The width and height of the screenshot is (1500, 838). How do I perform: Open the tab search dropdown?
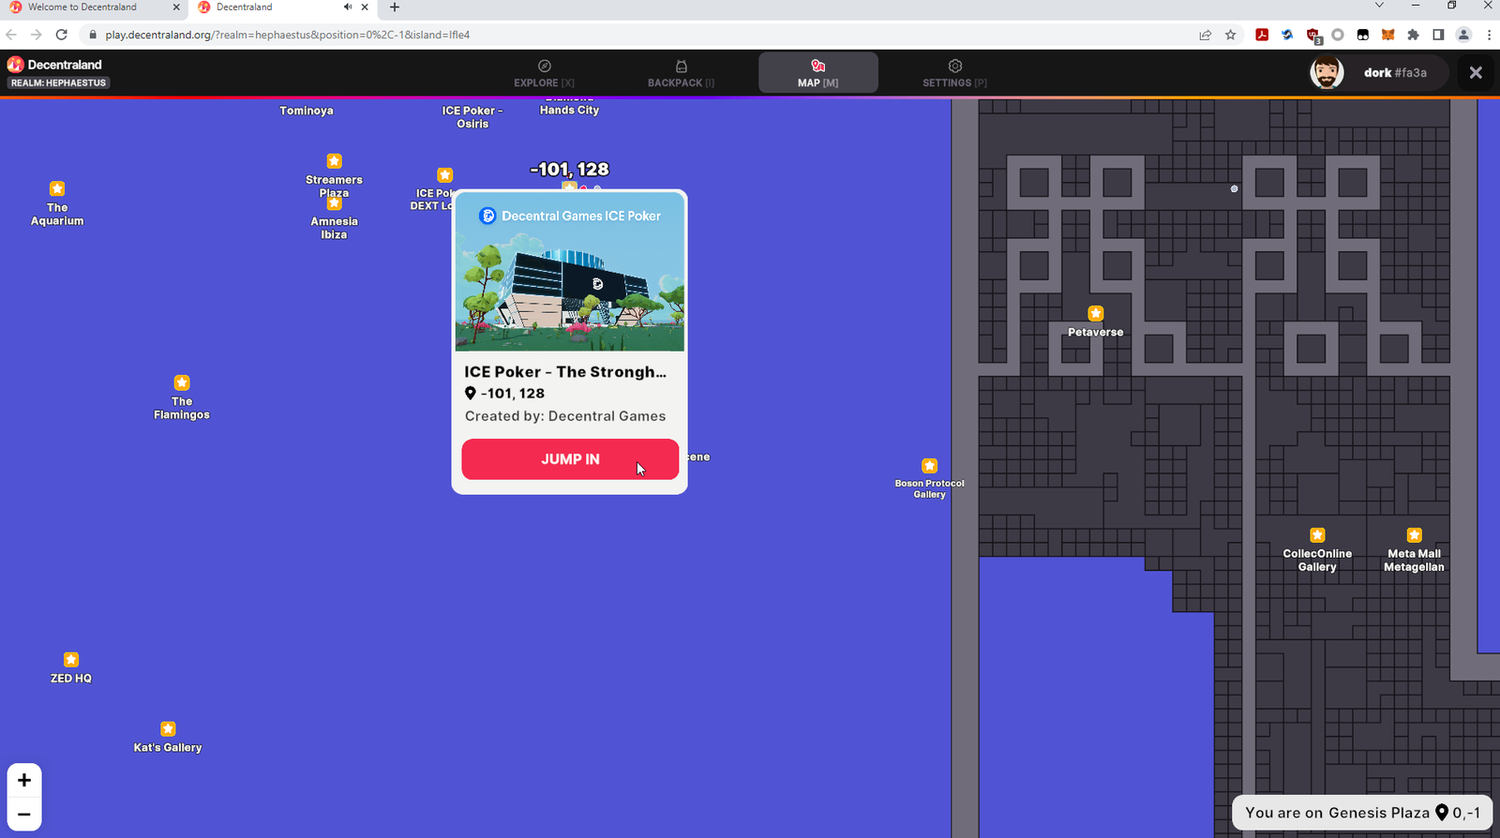[1379, 6]
